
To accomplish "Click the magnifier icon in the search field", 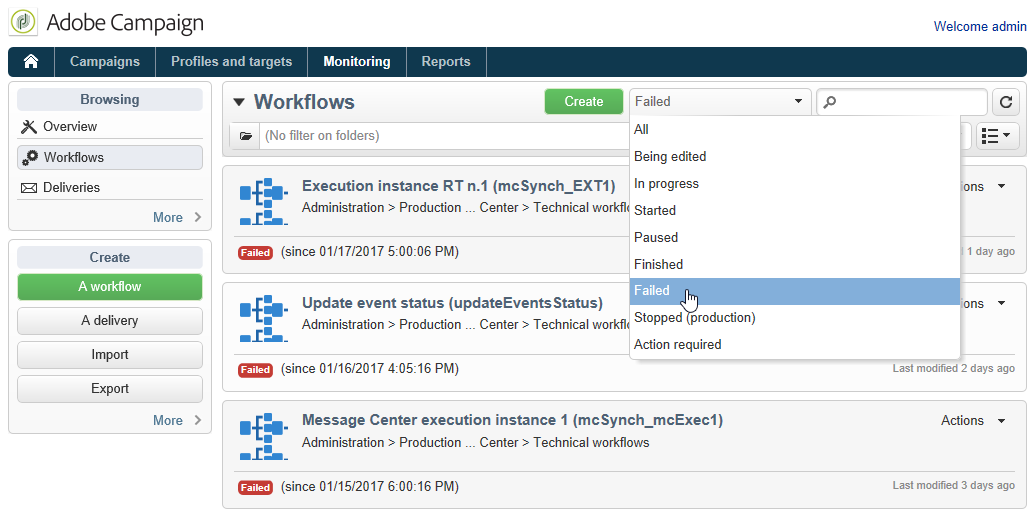I will point(830,102).
